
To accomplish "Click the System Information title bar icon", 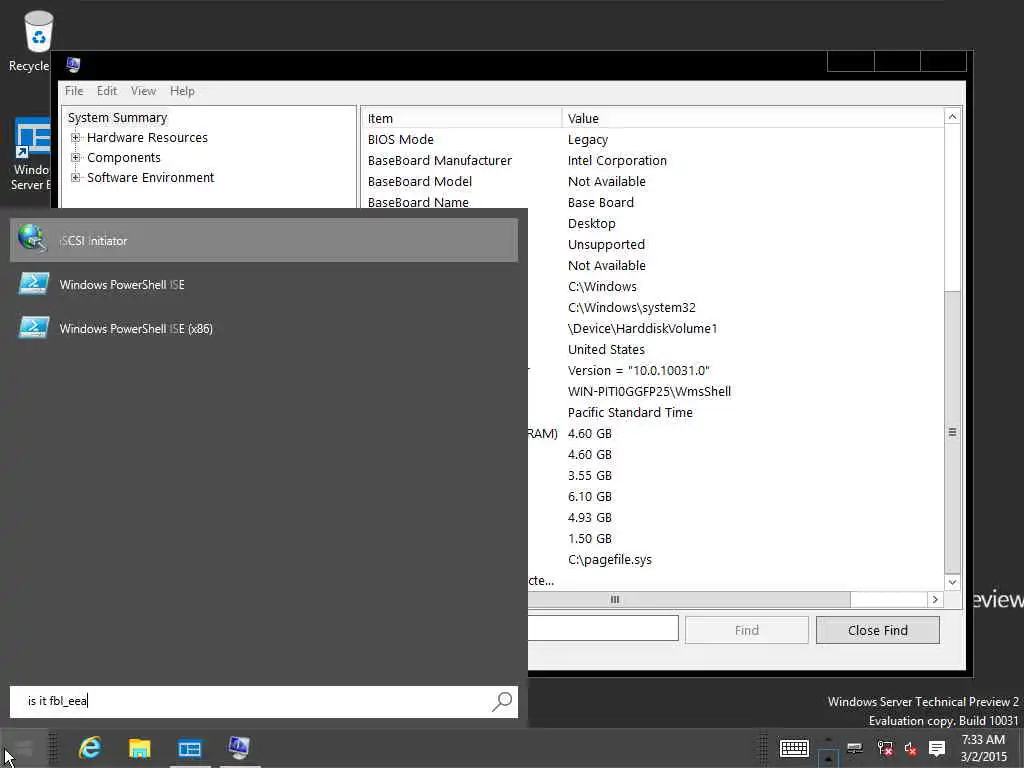I will [x=73, y=65].
